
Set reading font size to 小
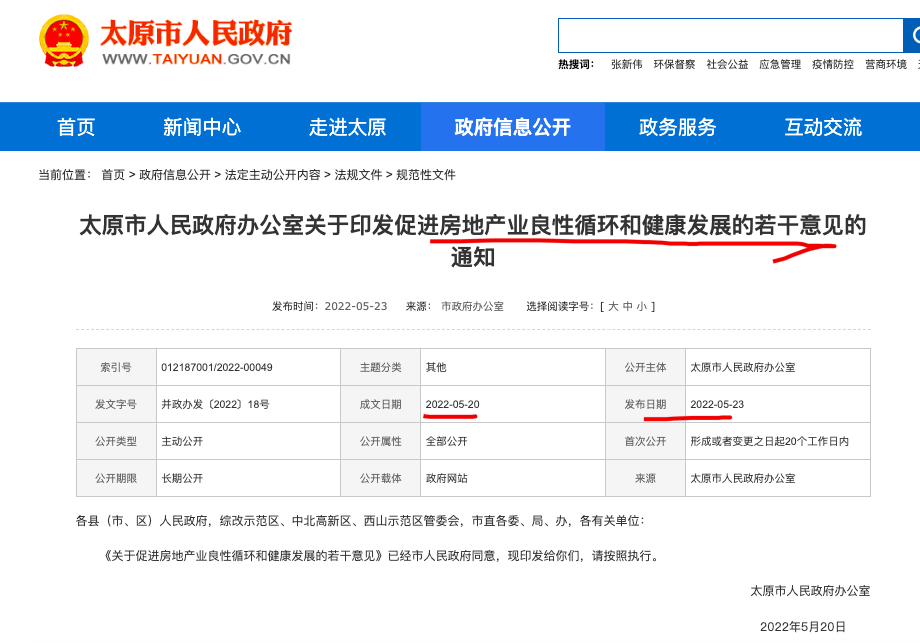pyautogui.click(x=641, y=307)
